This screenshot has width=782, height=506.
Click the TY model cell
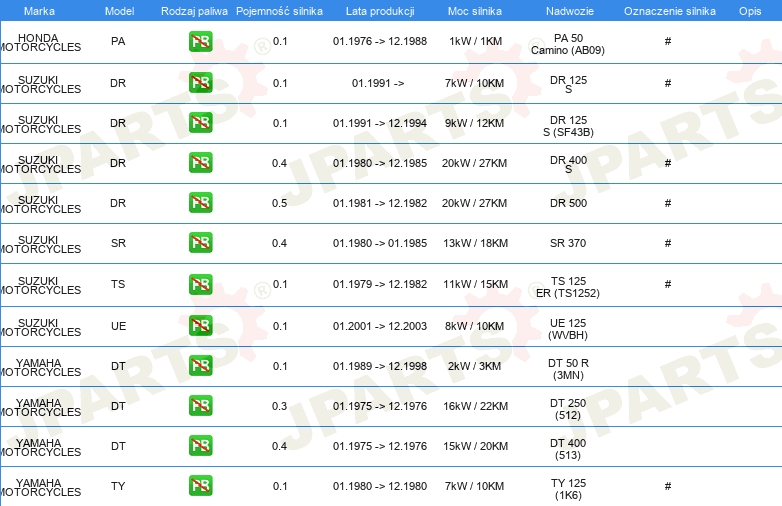(x=118, y=486)
